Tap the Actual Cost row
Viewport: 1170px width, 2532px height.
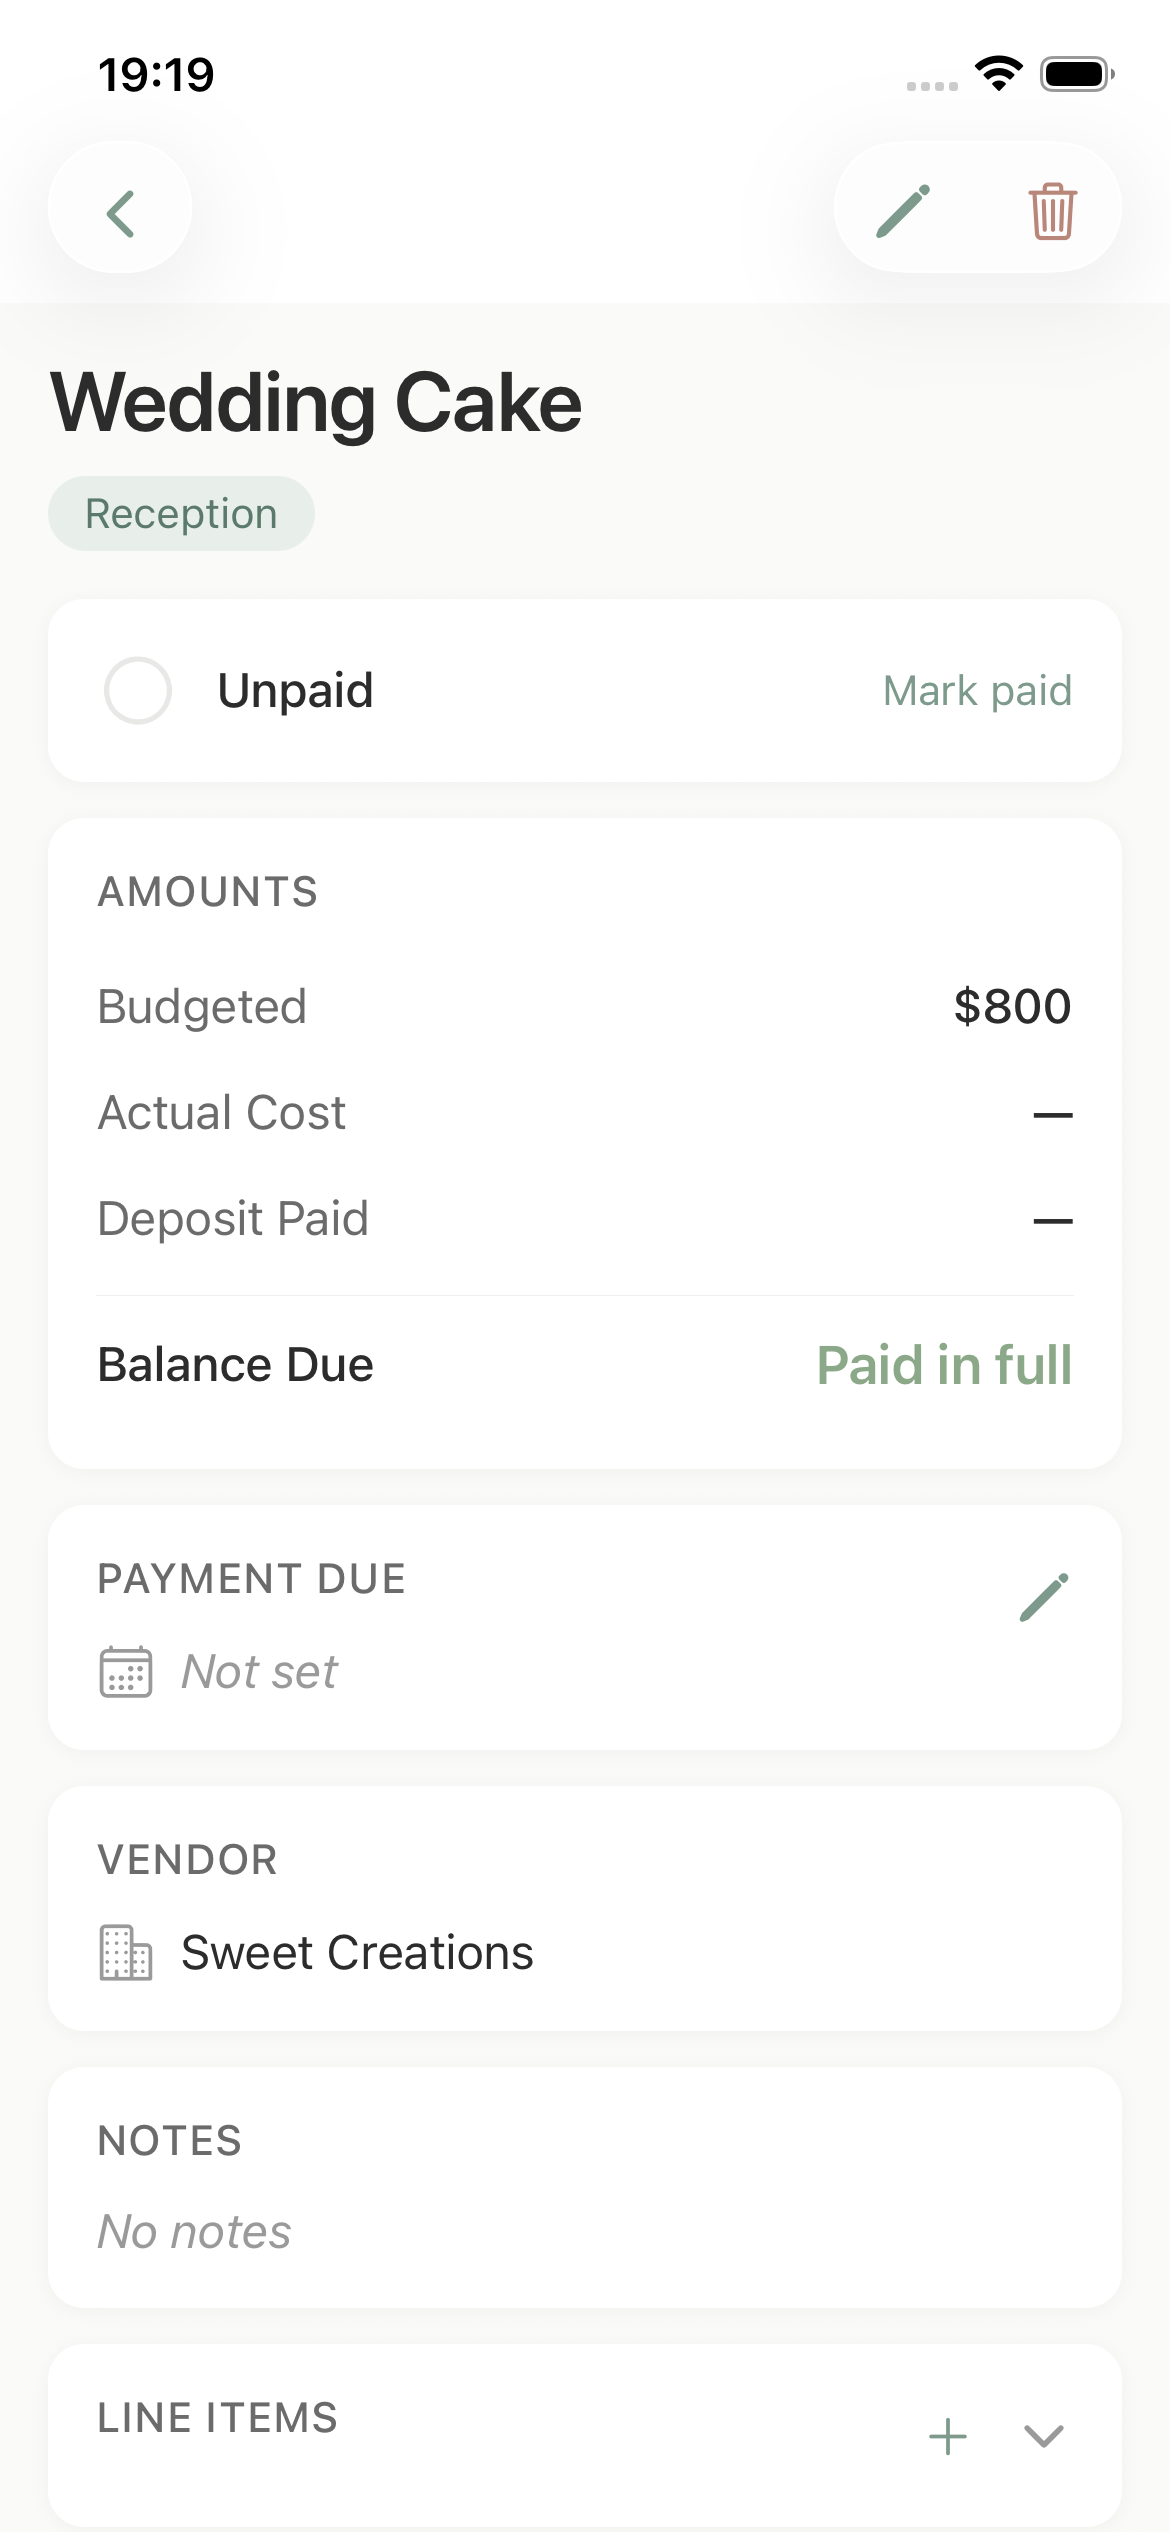tap(584, 1113)
